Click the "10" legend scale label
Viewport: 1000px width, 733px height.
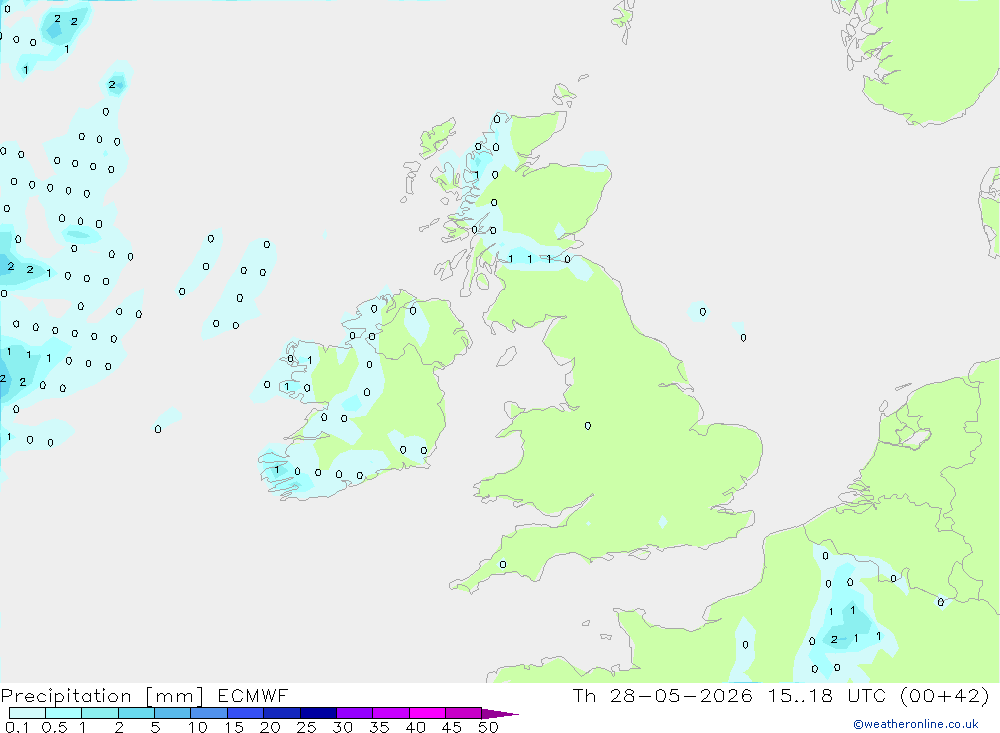pyautogui.click(x=198, y=727)
